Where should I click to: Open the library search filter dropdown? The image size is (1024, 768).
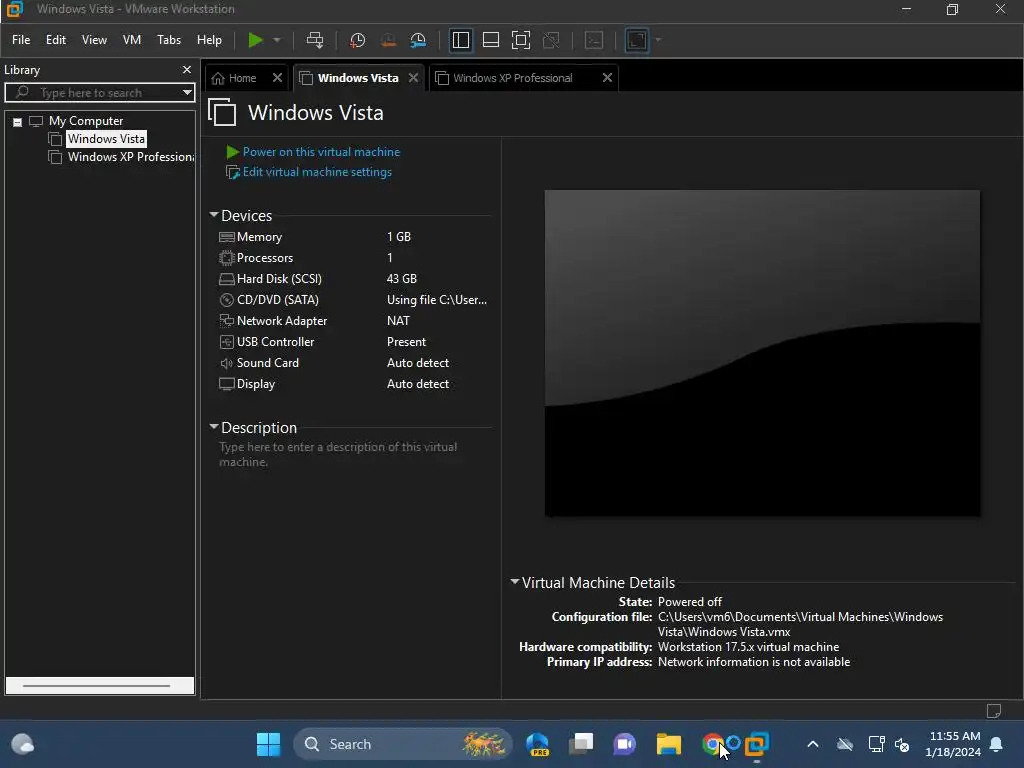[x=187, y=92]
